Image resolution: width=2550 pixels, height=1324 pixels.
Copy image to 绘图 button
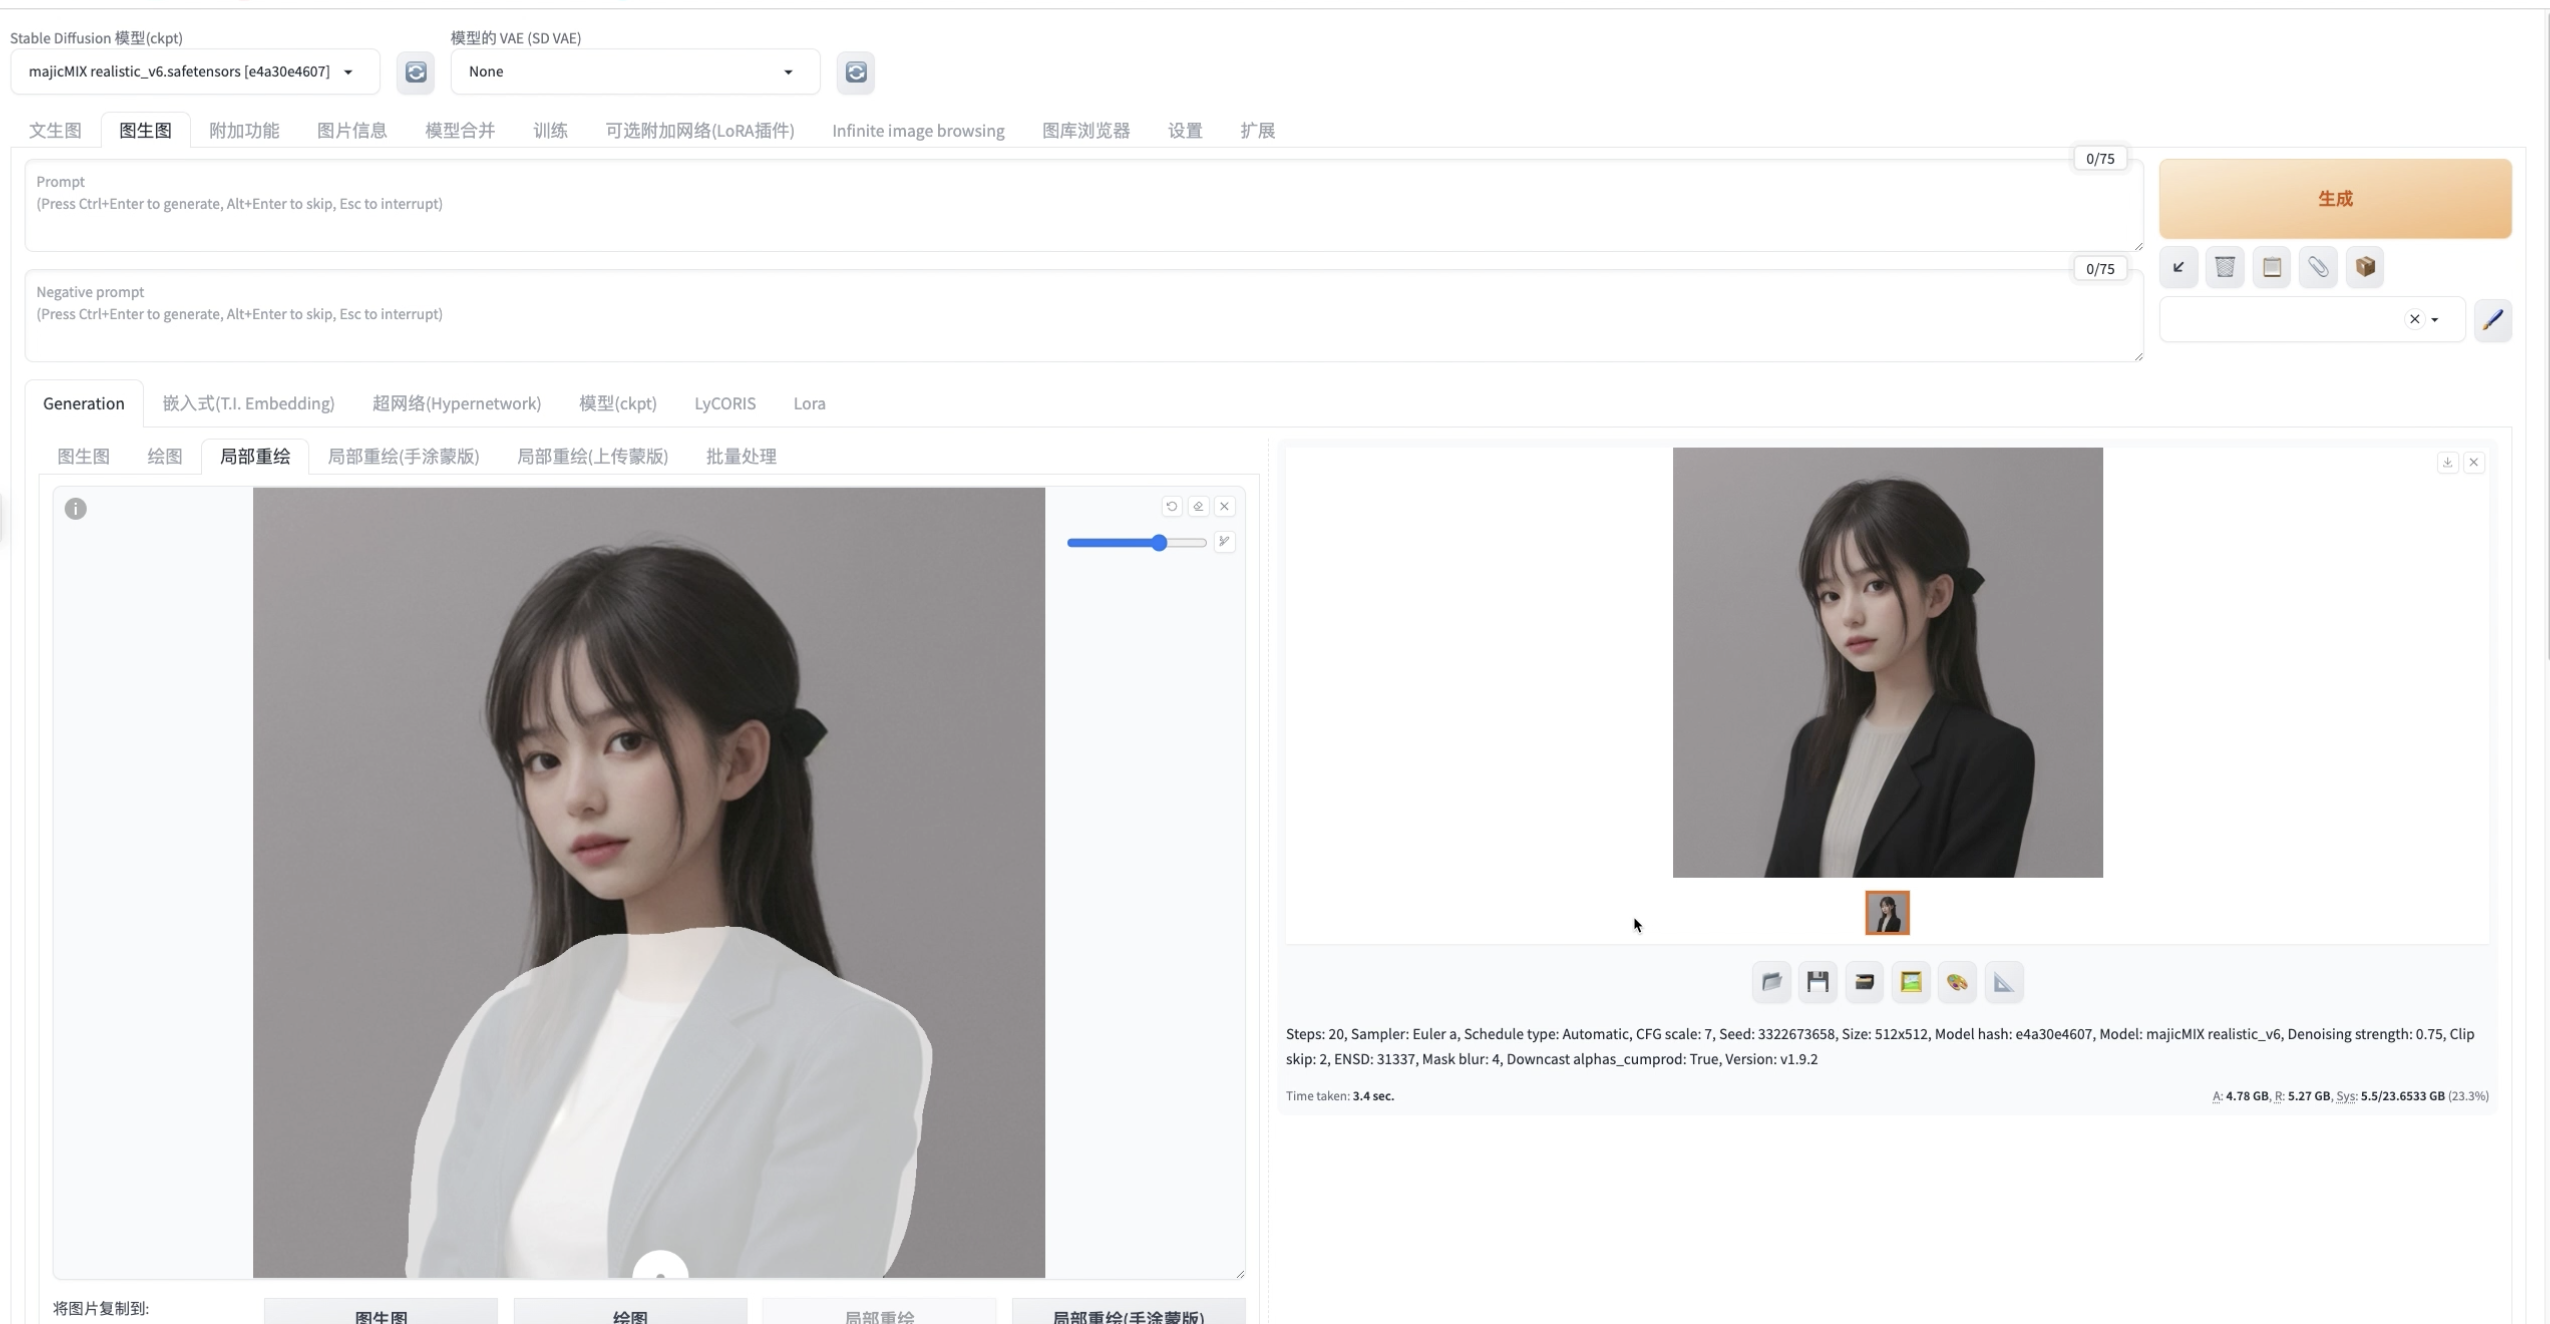[x=630, y=1312]
